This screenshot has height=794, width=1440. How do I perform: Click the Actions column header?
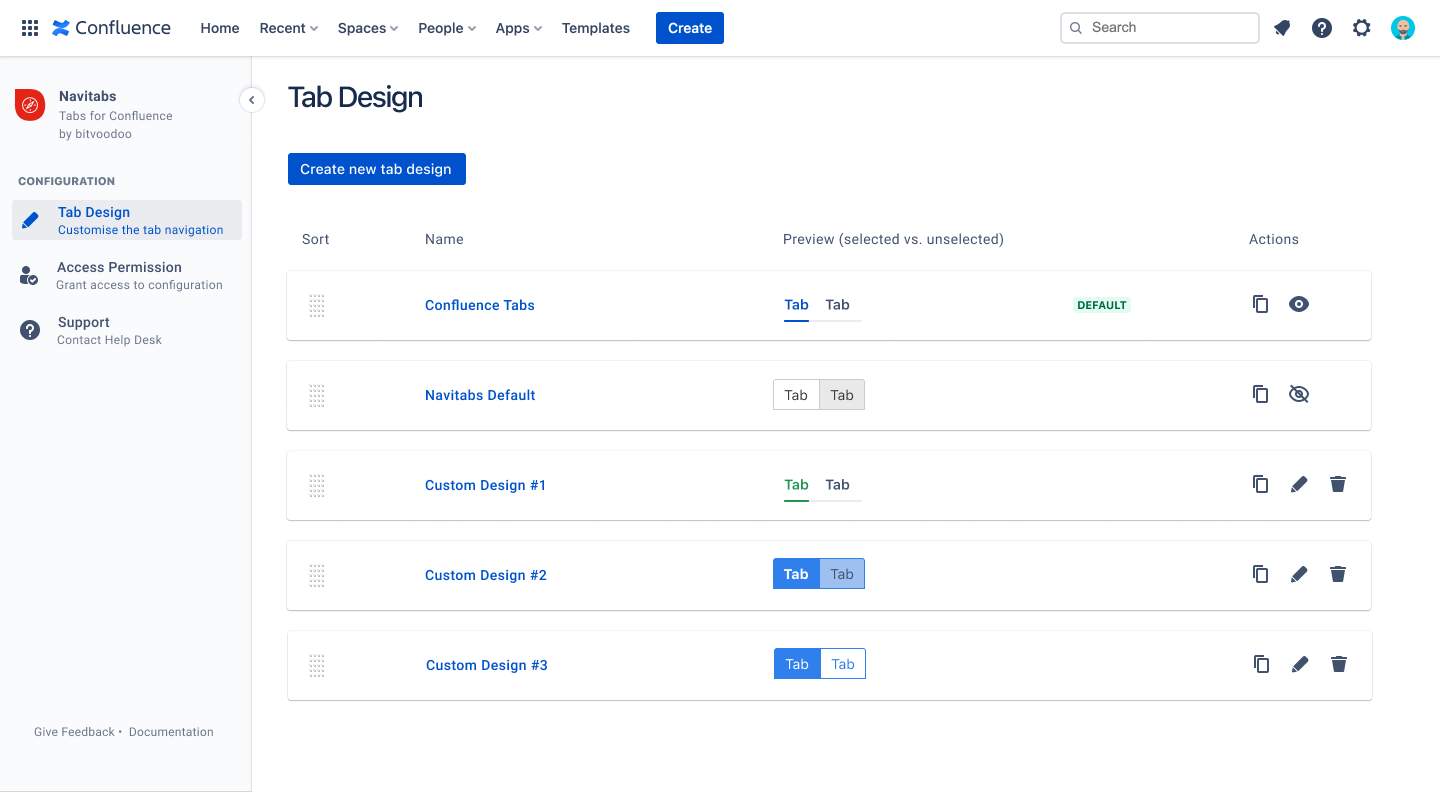1274,239
